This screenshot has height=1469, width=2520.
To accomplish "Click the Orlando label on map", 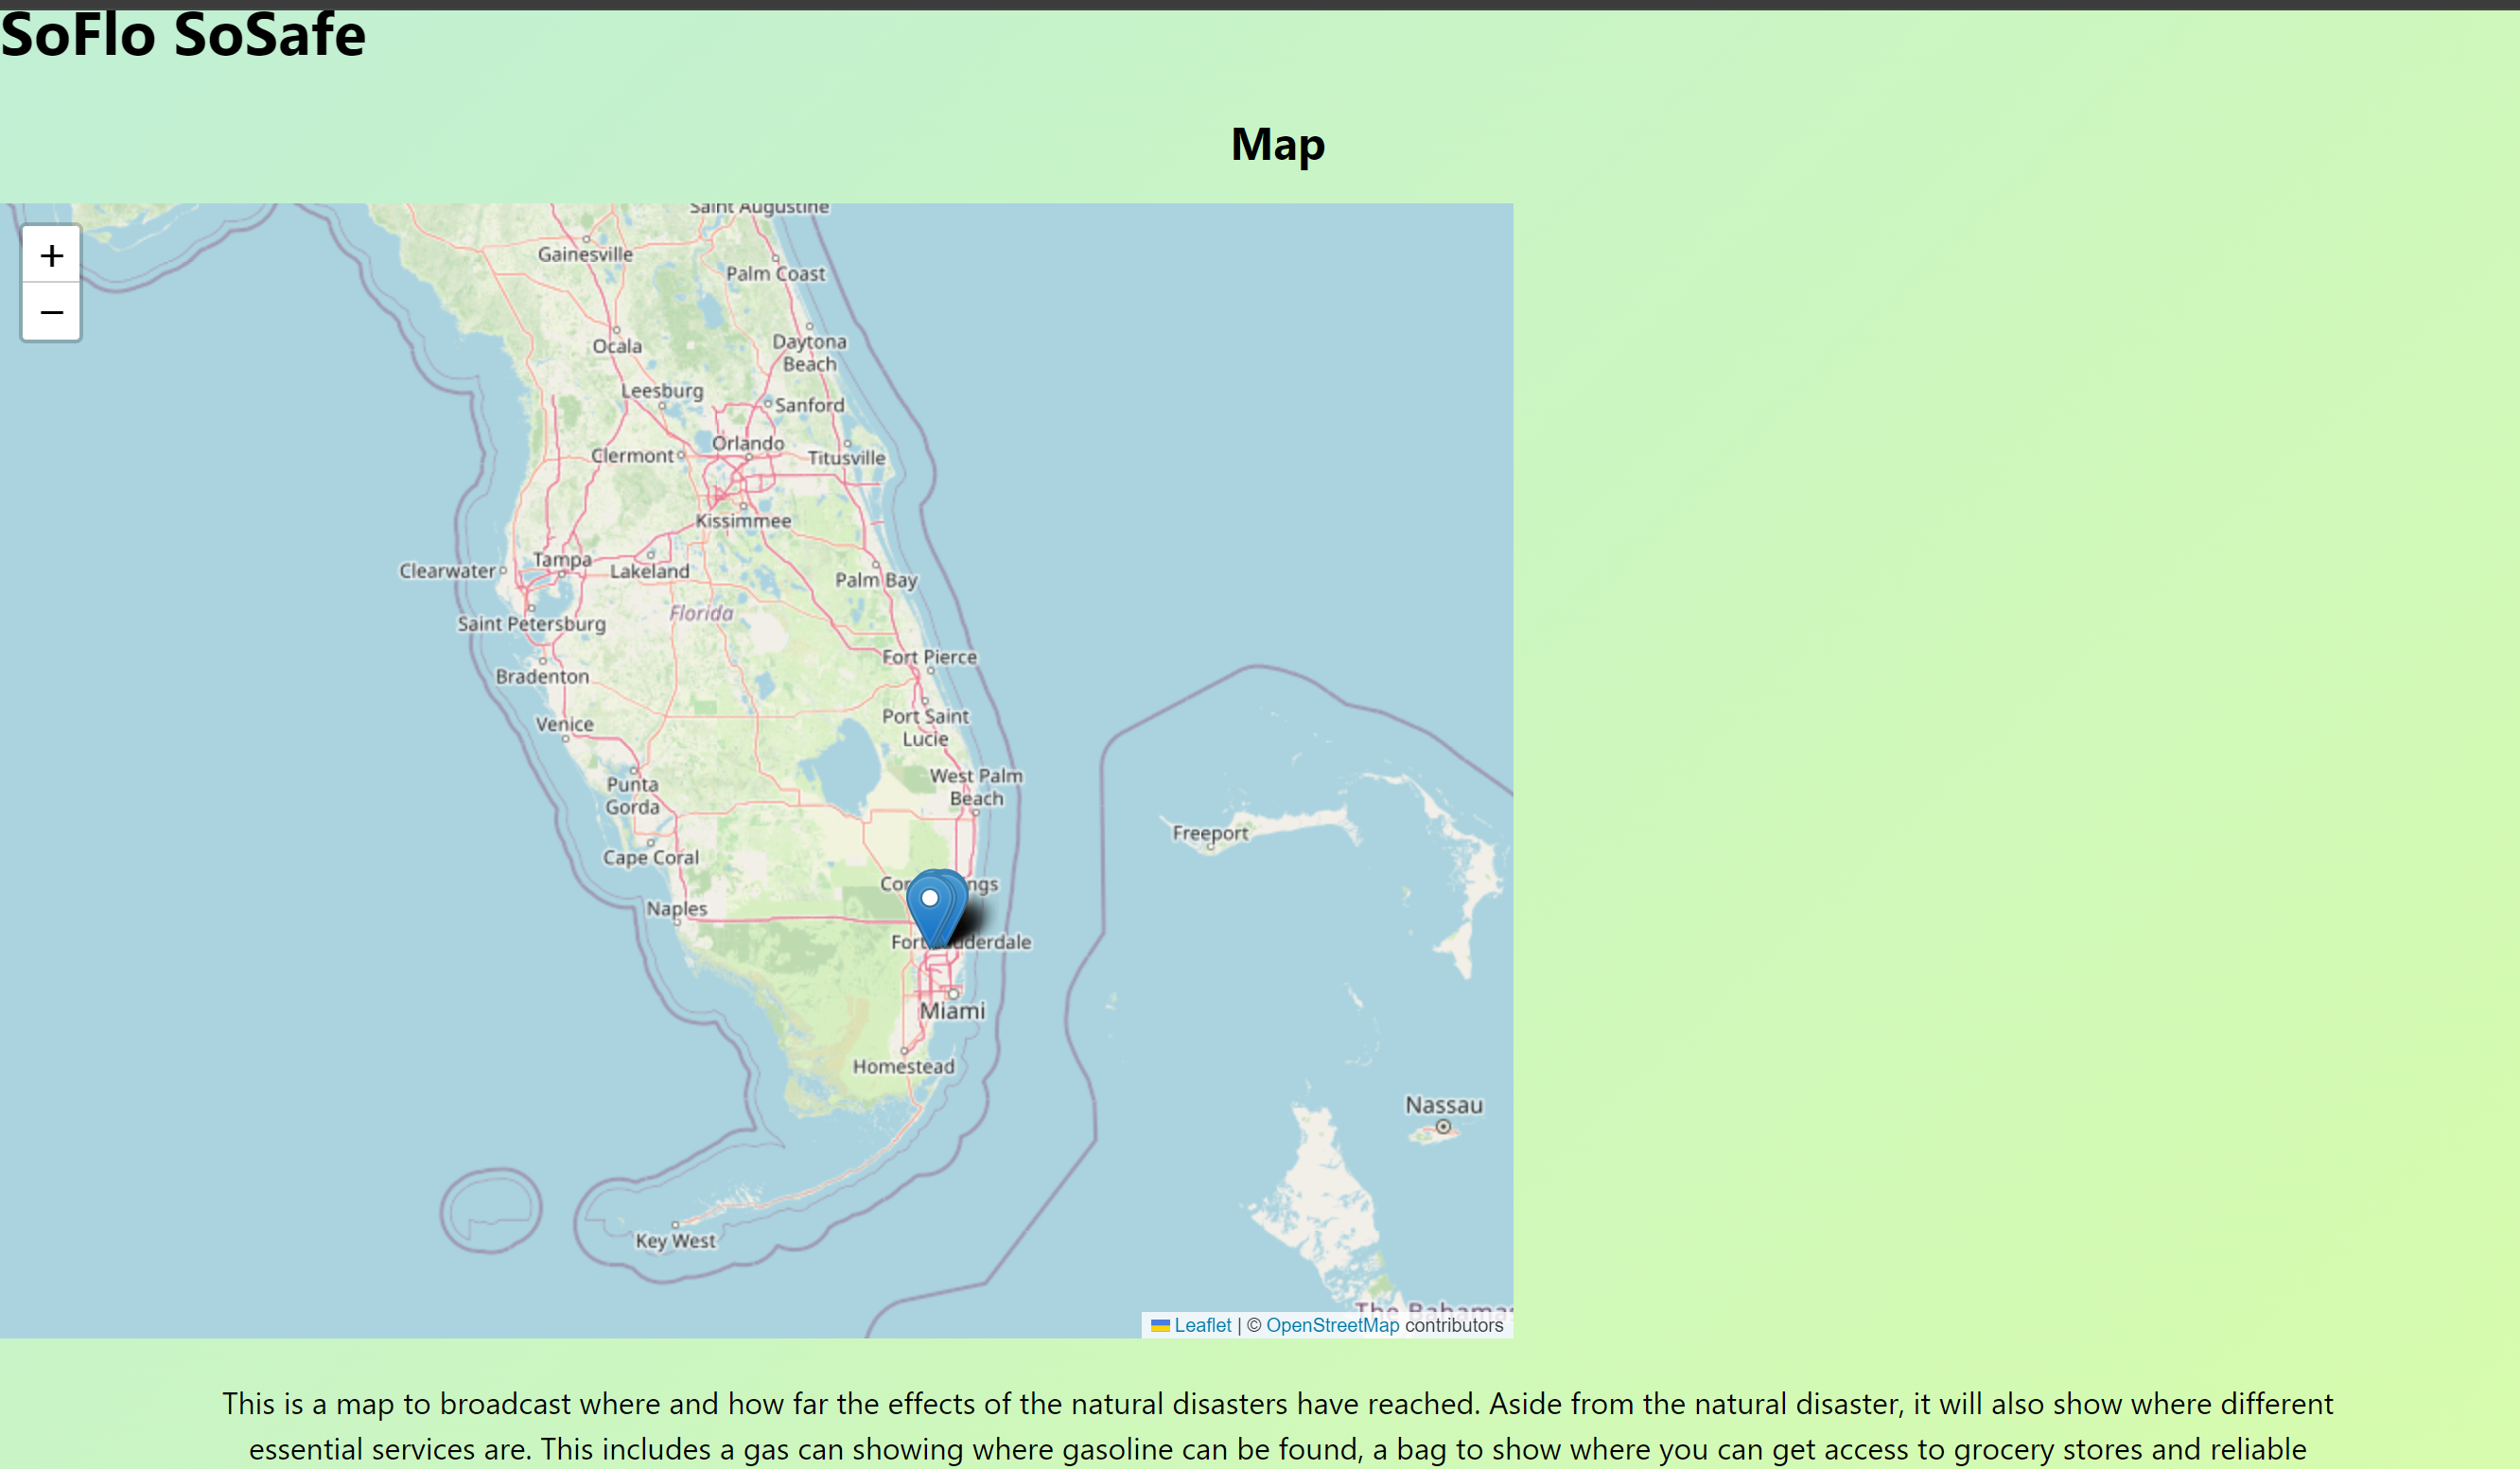I will coord(747,443).
